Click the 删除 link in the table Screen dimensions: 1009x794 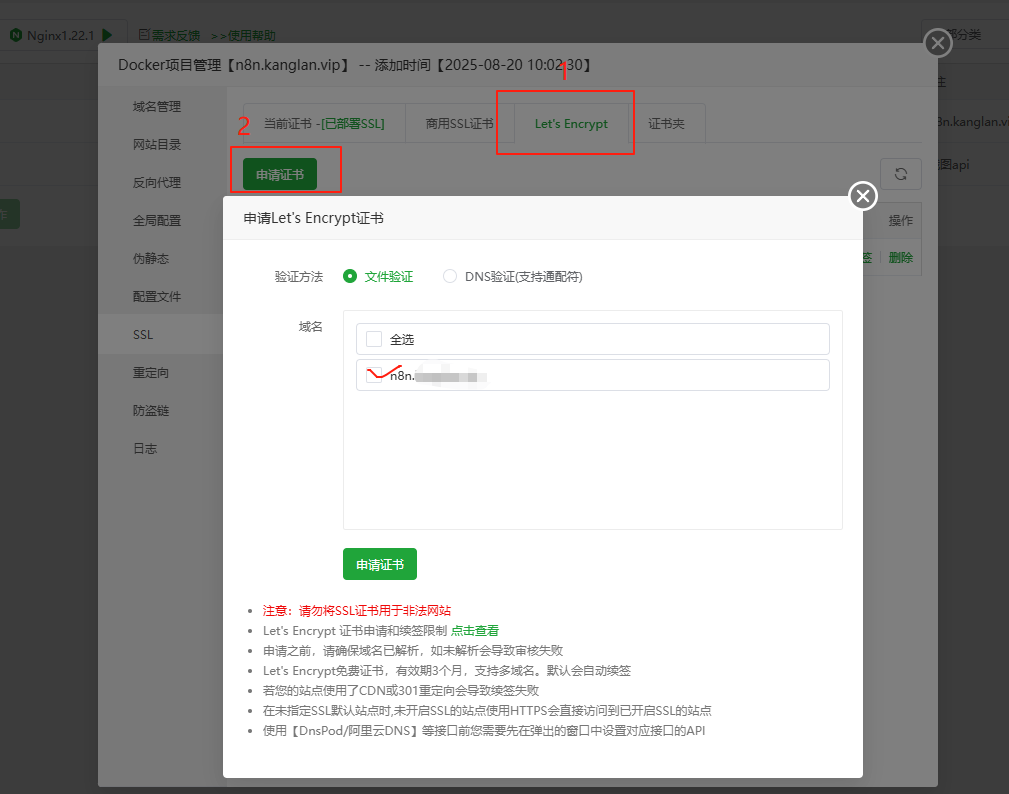click(x=901, y=257)
